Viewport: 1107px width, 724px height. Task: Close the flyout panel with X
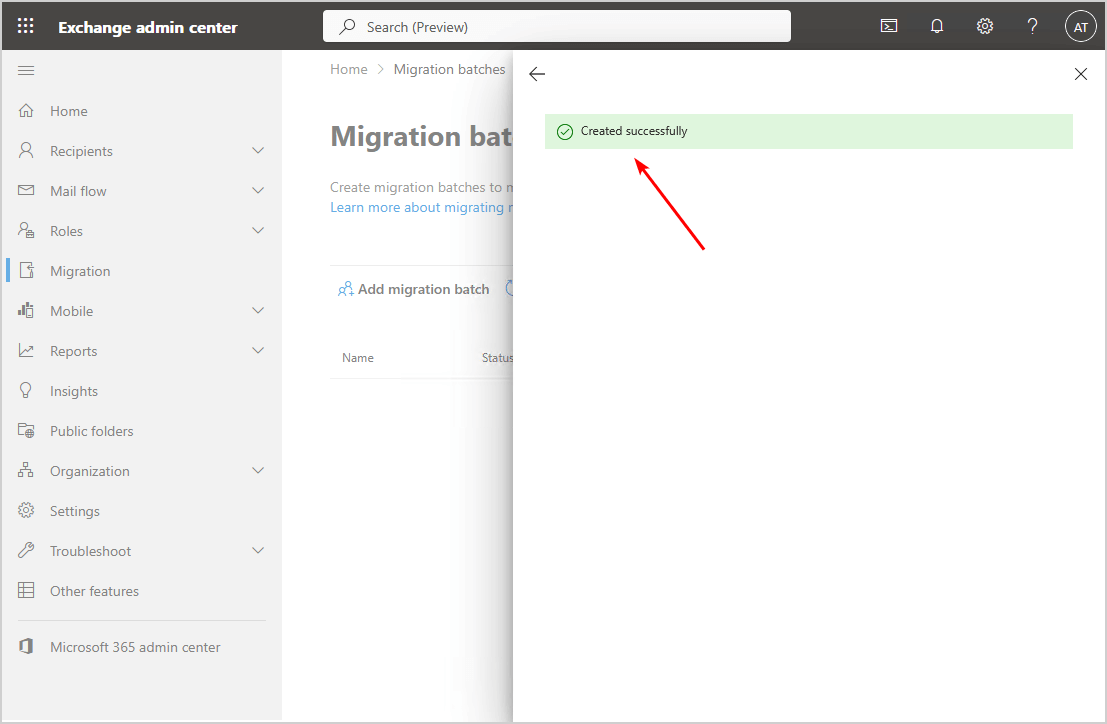pos(1080,74)
